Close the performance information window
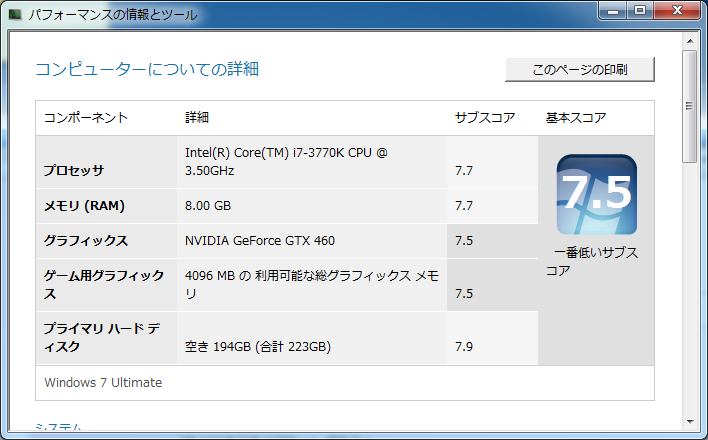 pos(677,10)
